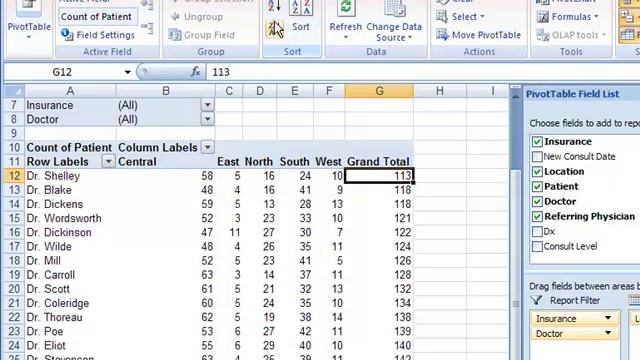
Task: Click Move PivotTable
Action: [479, 35]
